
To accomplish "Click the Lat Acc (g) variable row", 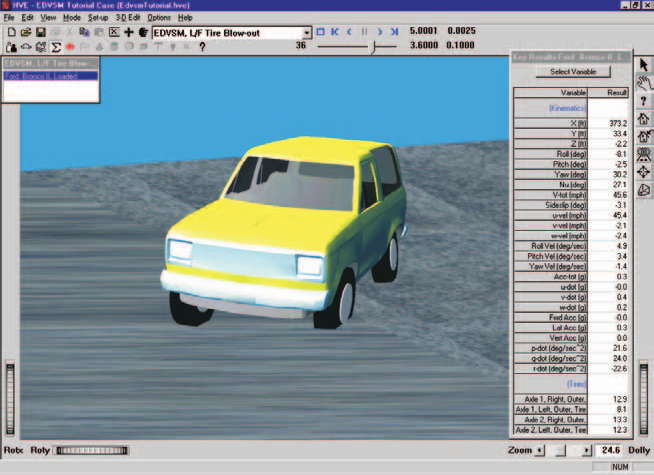I will 571,328.
